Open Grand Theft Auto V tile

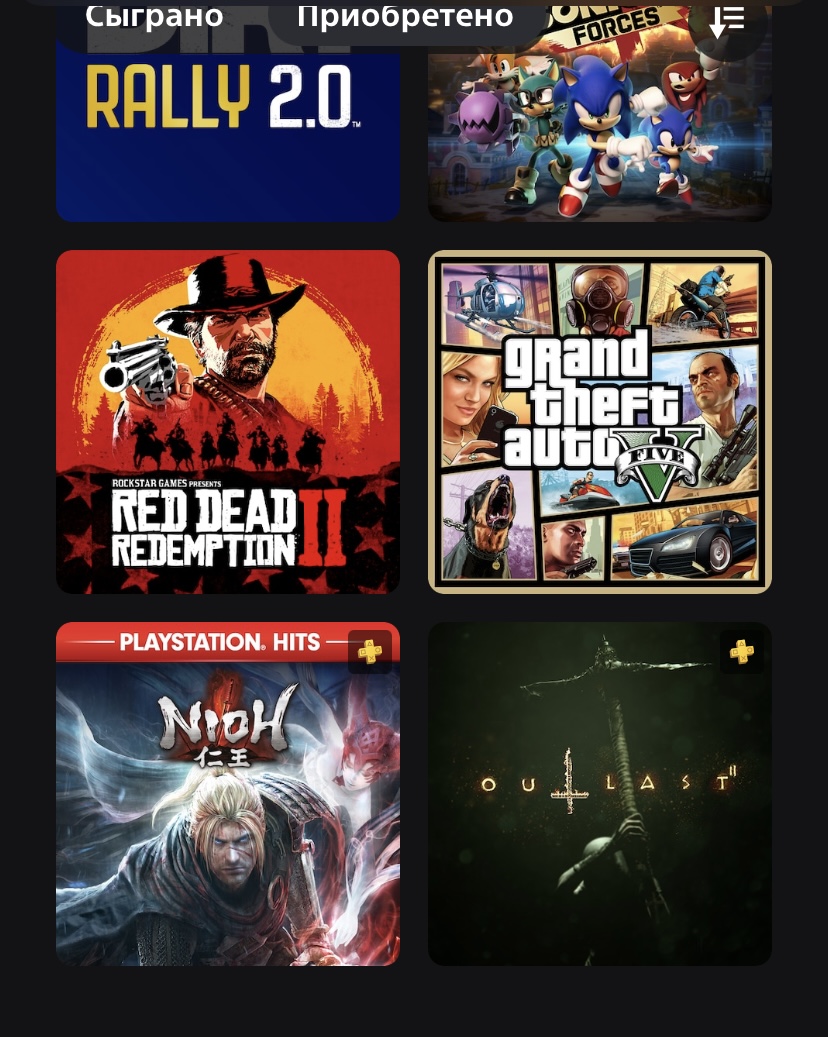tap(599, 422)
